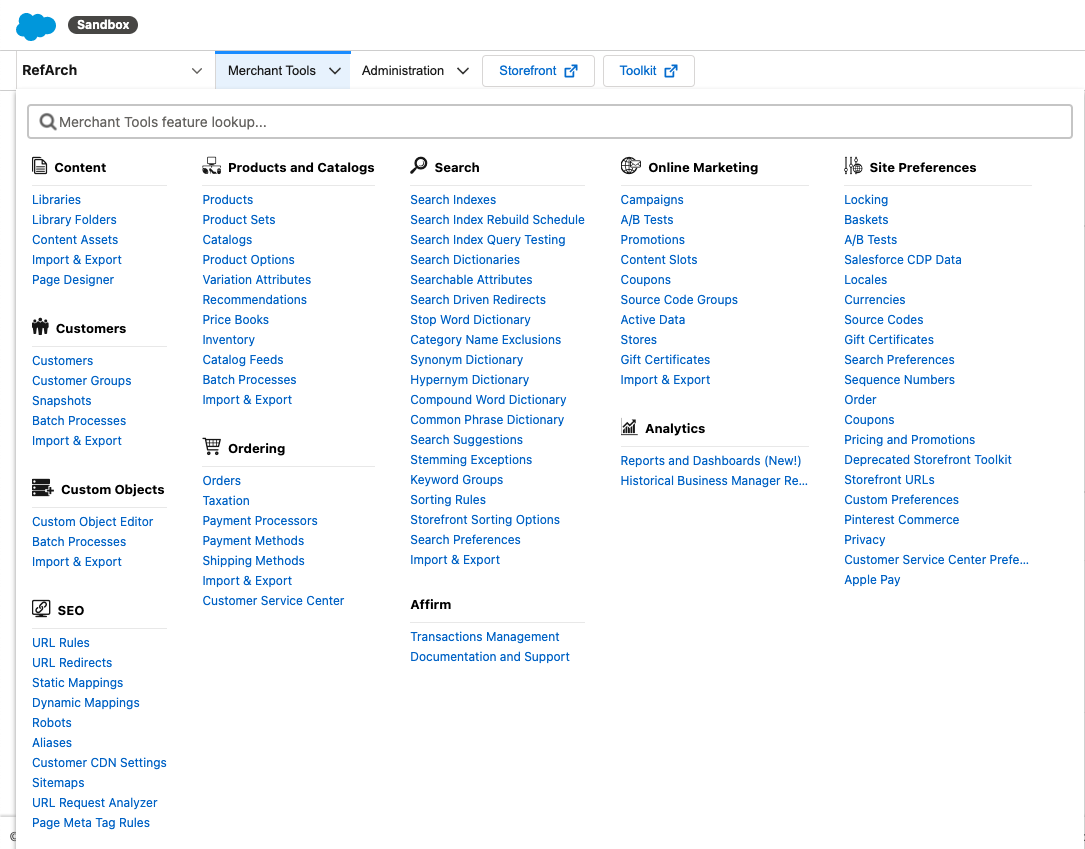The height and width of the screenshot is (849, 1085).
Task: Open Custom Preferences
Action: click(x=901, y=500)
